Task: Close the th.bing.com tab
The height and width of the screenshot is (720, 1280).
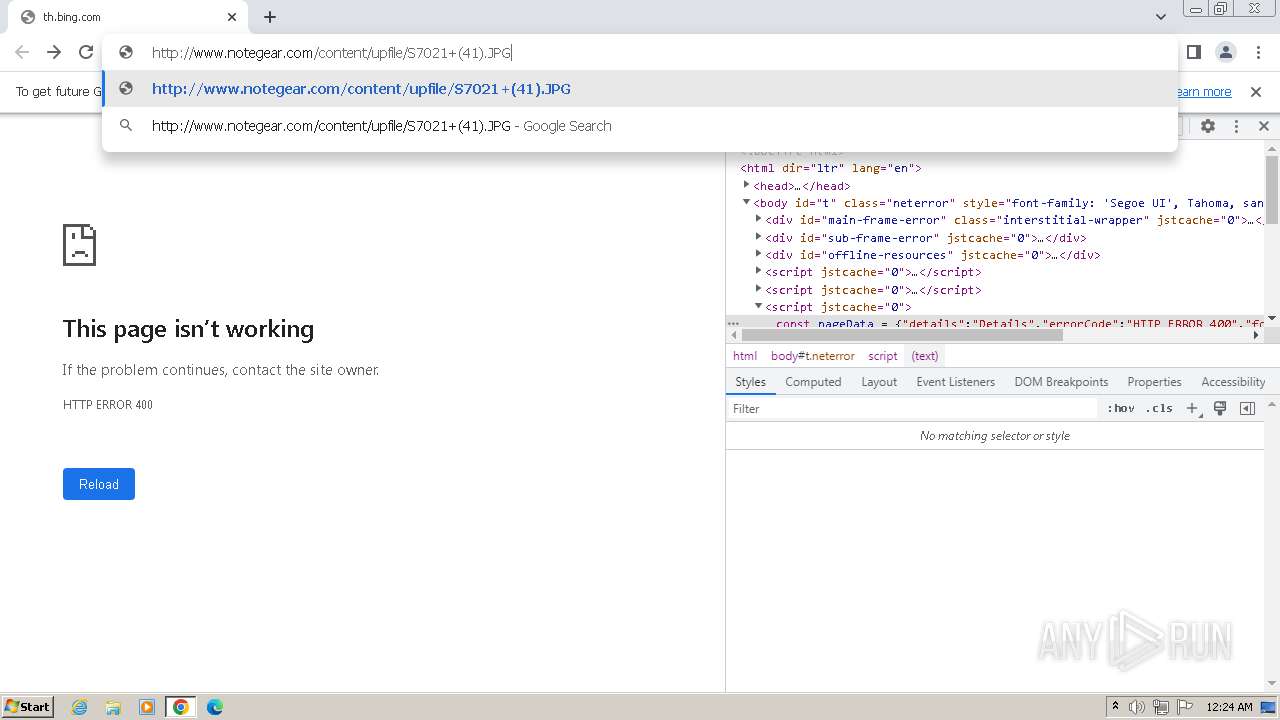Action: [232, 17]
